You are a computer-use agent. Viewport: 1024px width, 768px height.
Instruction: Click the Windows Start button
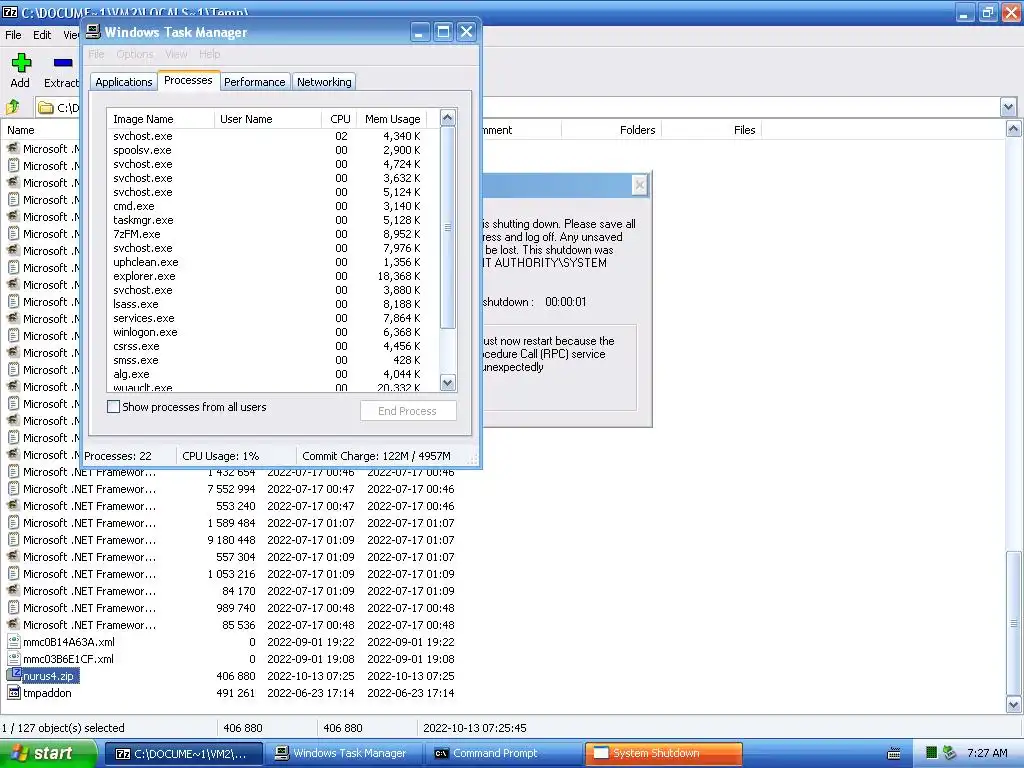(x=47, y=753)
